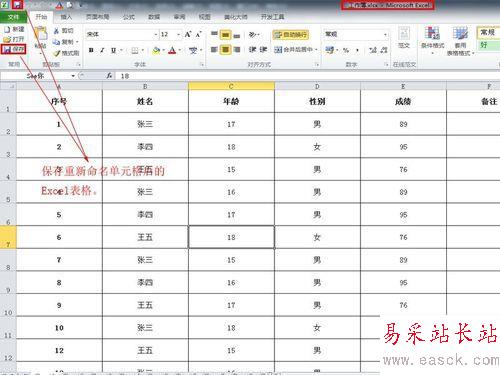Click the decrease indent icon
The width and height of the screenshot is (500, 375).
click(x=252, y=50)
